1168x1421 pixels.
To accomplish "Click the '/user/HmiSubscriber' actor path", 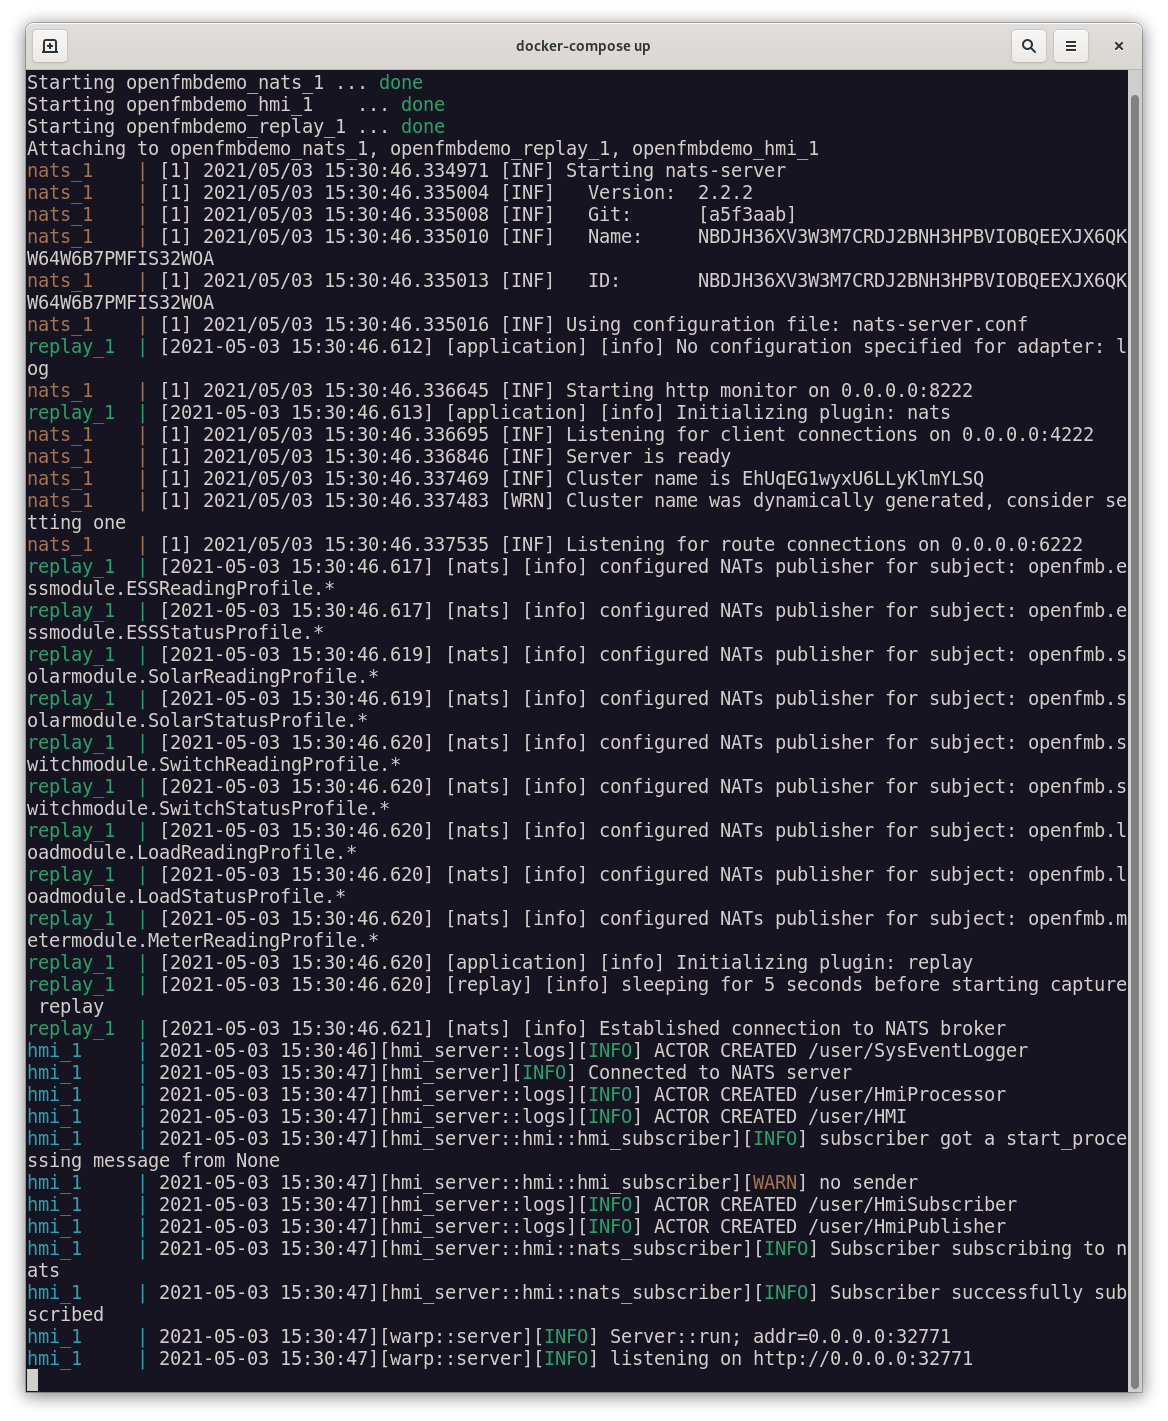I will click(x=912, y=1205).
